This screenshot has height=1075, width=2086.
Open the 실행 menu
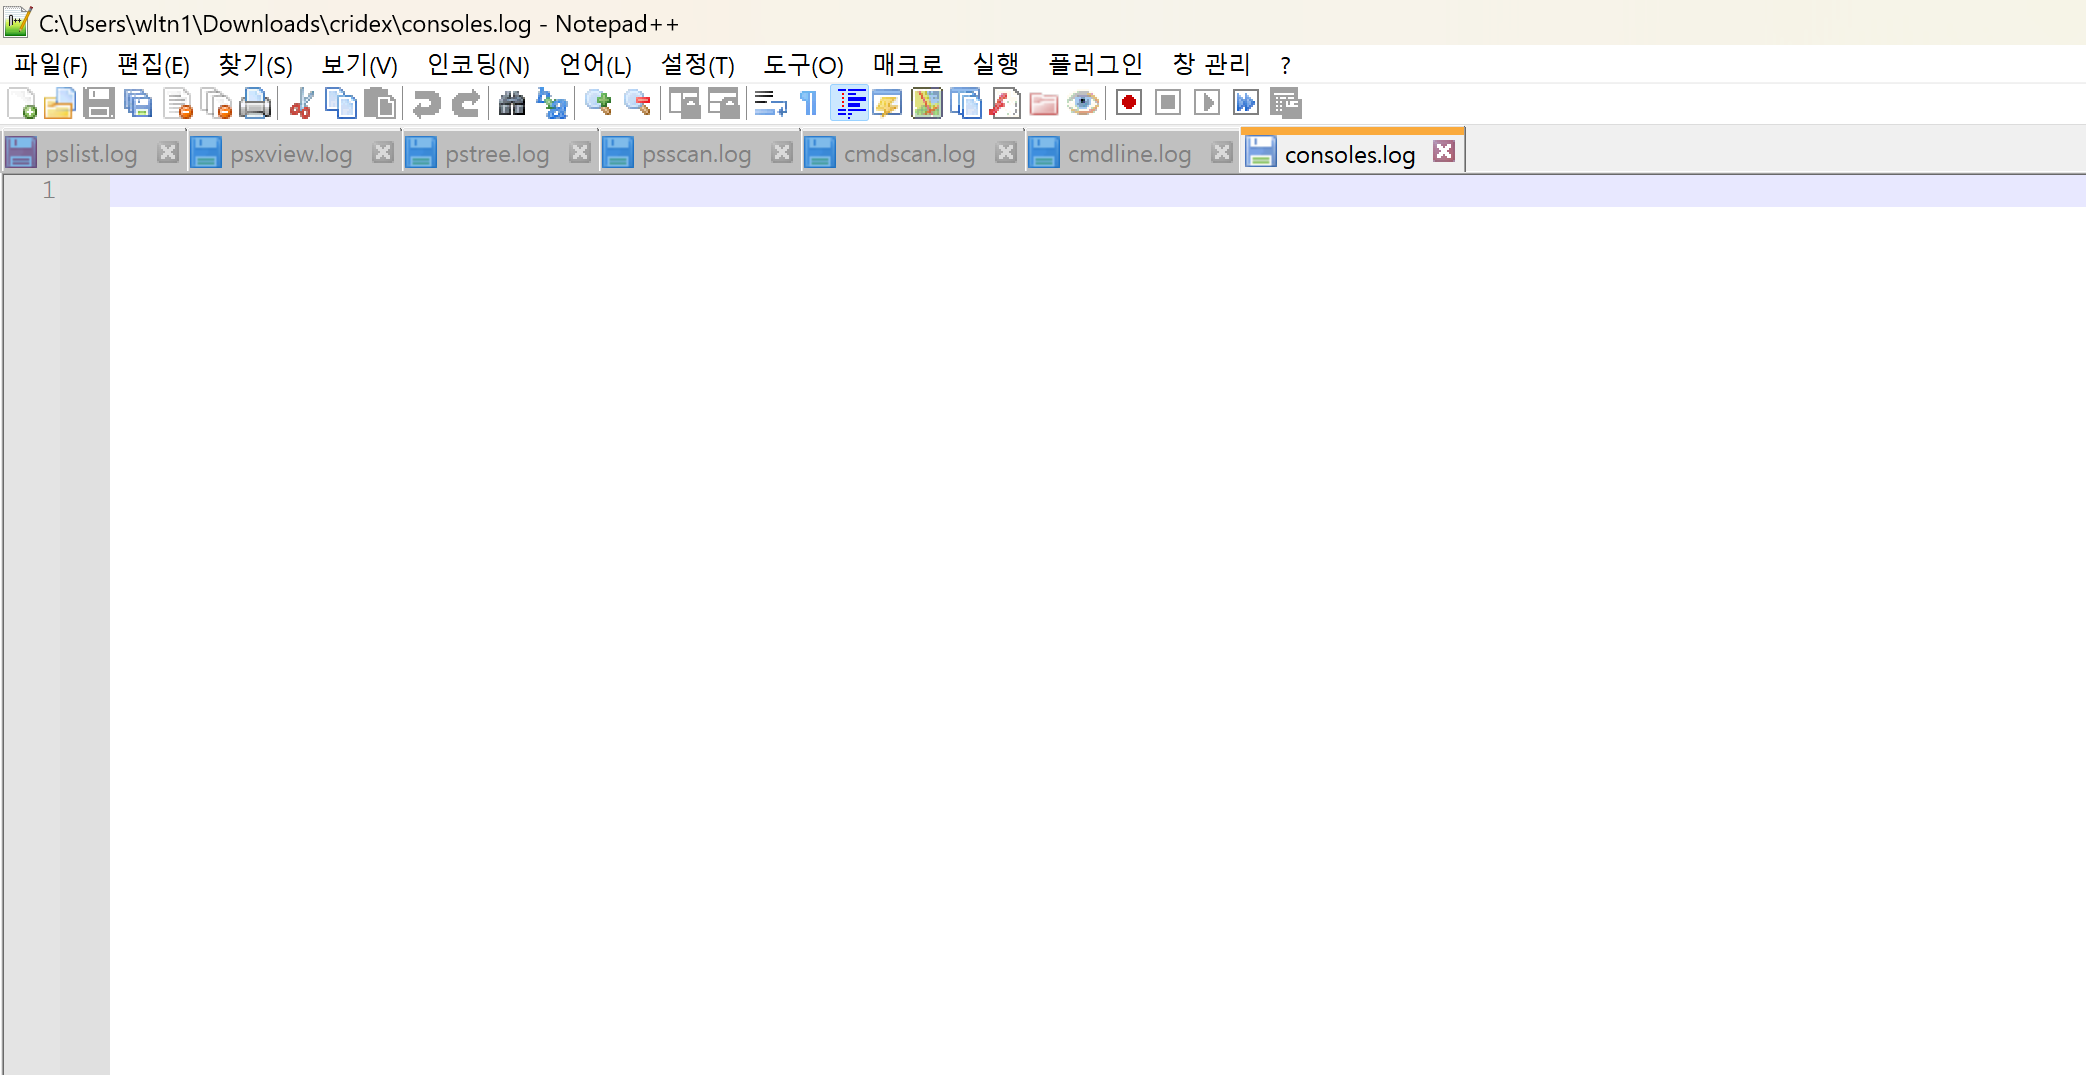pos(996,65)
